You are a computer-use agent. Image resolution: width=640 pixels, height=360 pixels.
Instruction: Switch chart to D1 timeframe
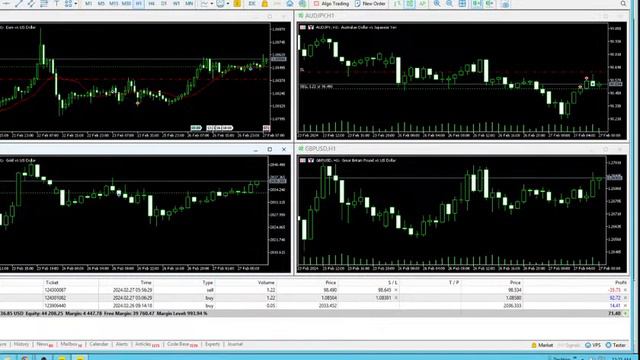tap(164, 4)
